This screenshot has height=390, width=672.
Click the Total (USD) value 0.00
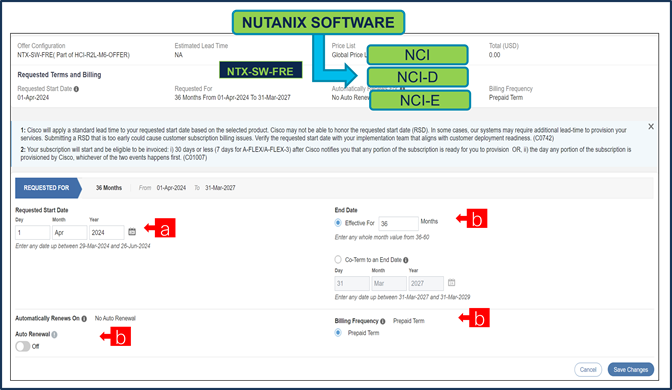495,55
